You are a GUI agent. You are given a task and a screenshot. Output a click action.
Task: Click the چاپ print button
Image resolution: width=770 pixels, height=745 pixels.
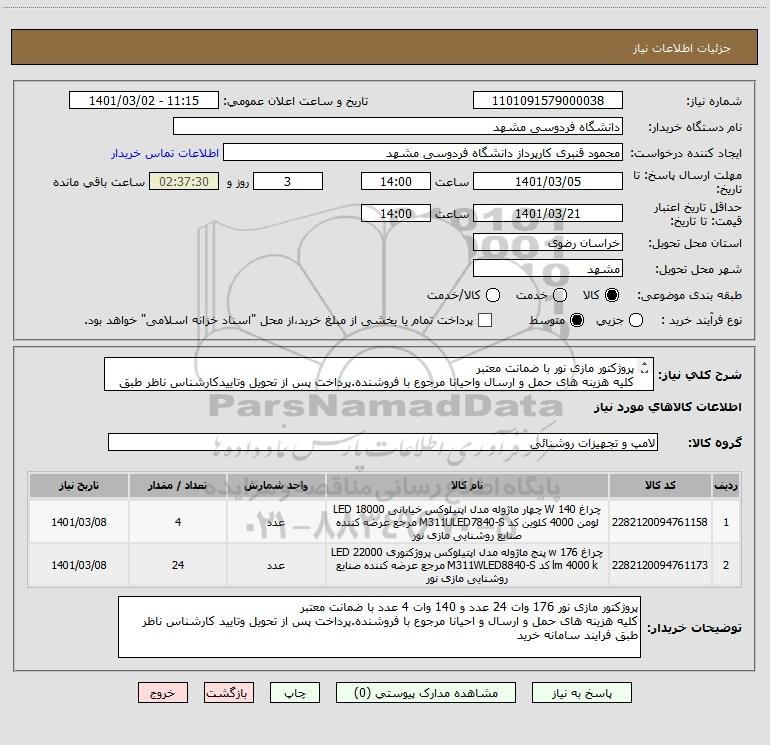tap(295, 693)
